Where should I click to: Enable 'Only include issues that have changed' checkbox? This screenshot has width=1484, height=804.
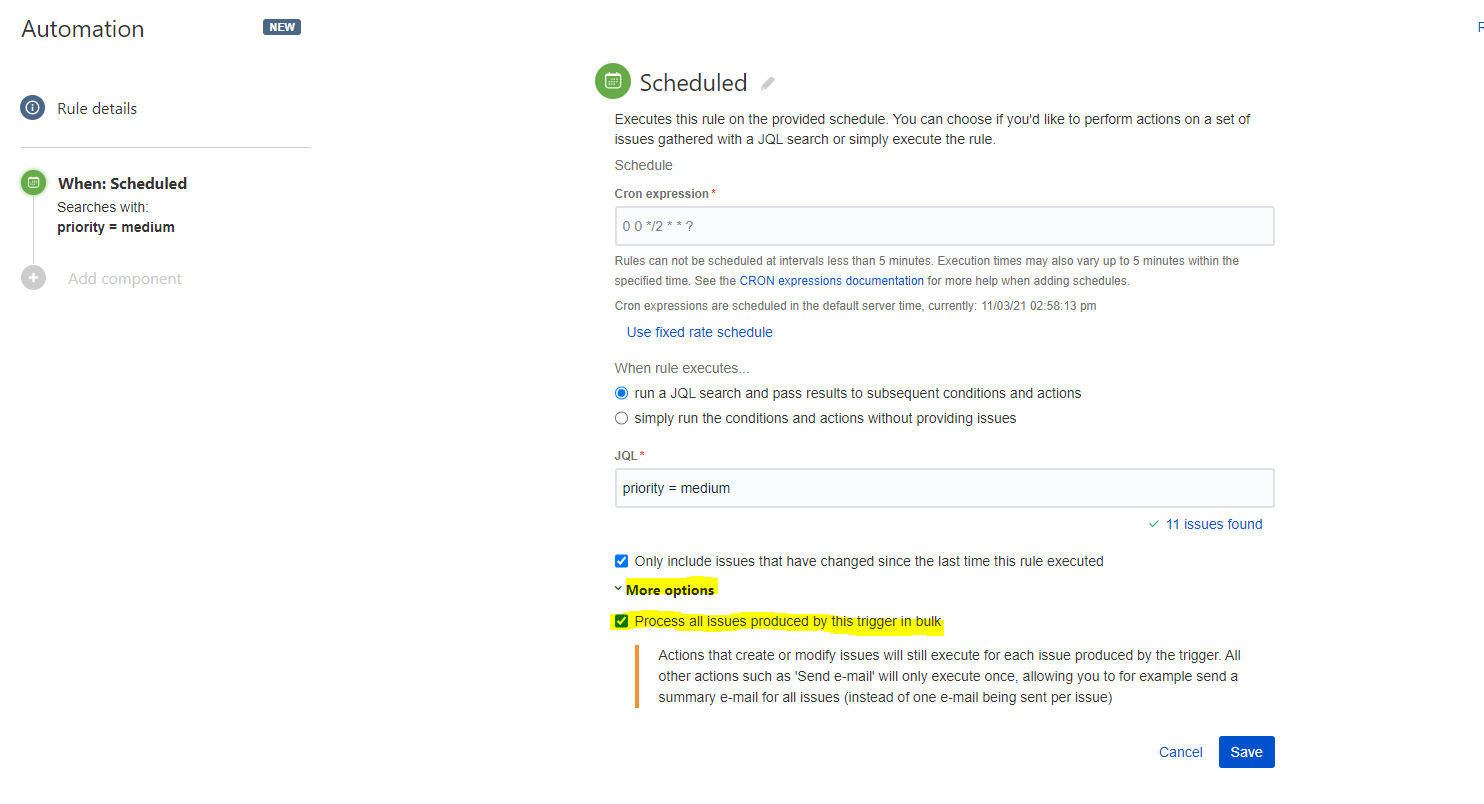point(621,561)
